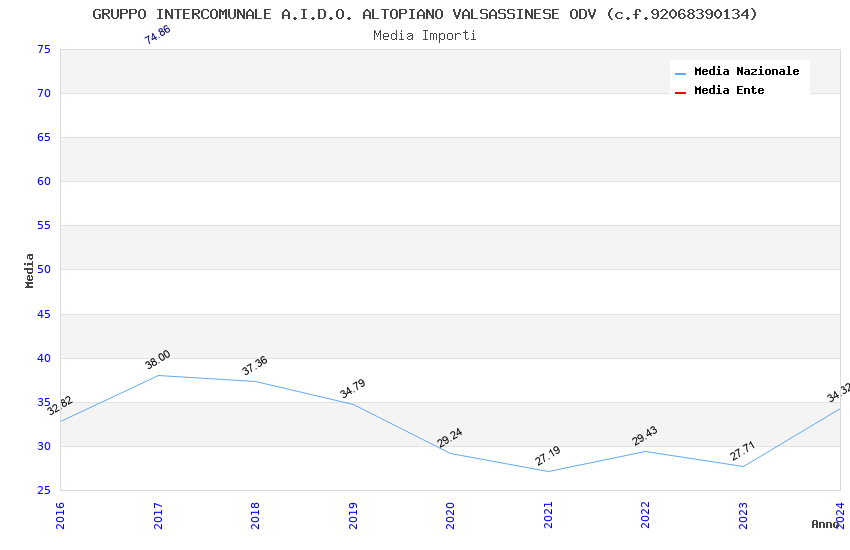Click the 2018 x-axis year label

click(255, 515)
